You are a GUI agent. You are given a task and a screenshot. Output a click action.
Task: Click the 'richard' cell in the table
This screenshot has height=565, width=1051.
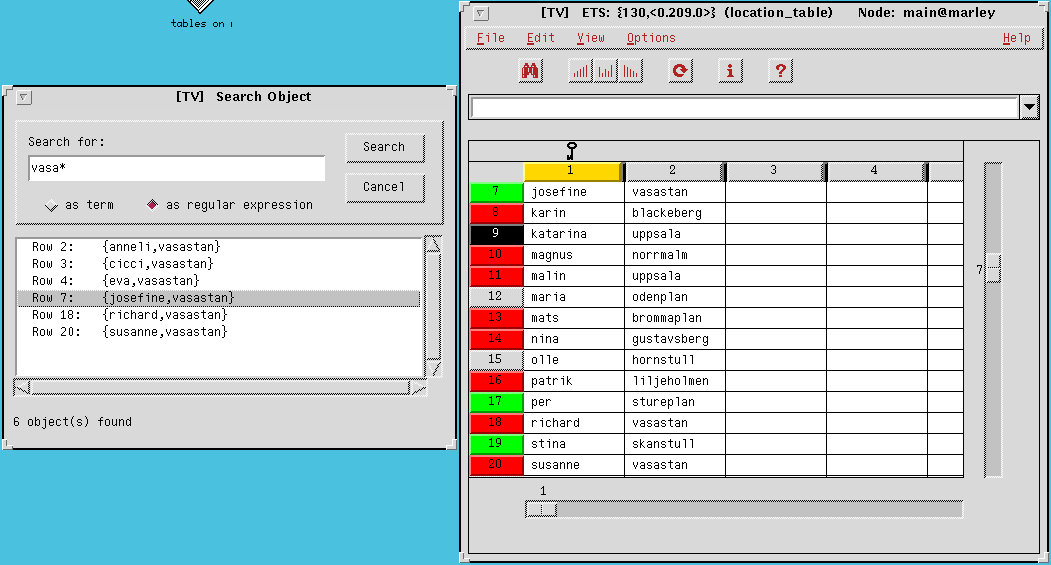click(x=574, y=423)
